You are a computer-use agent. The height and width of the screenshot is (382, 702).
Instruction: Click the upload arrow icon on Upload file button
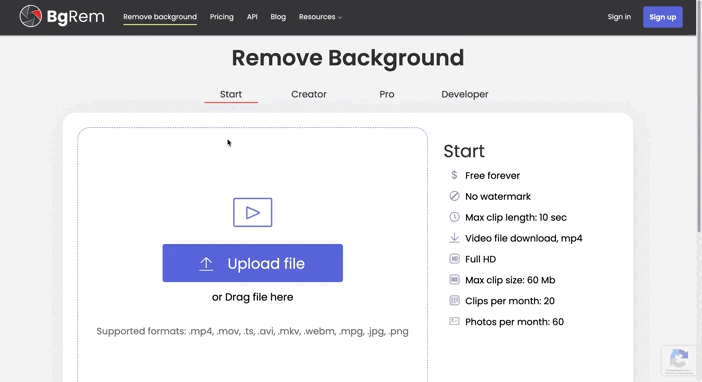pyautogui.click(x=206, y=264)
